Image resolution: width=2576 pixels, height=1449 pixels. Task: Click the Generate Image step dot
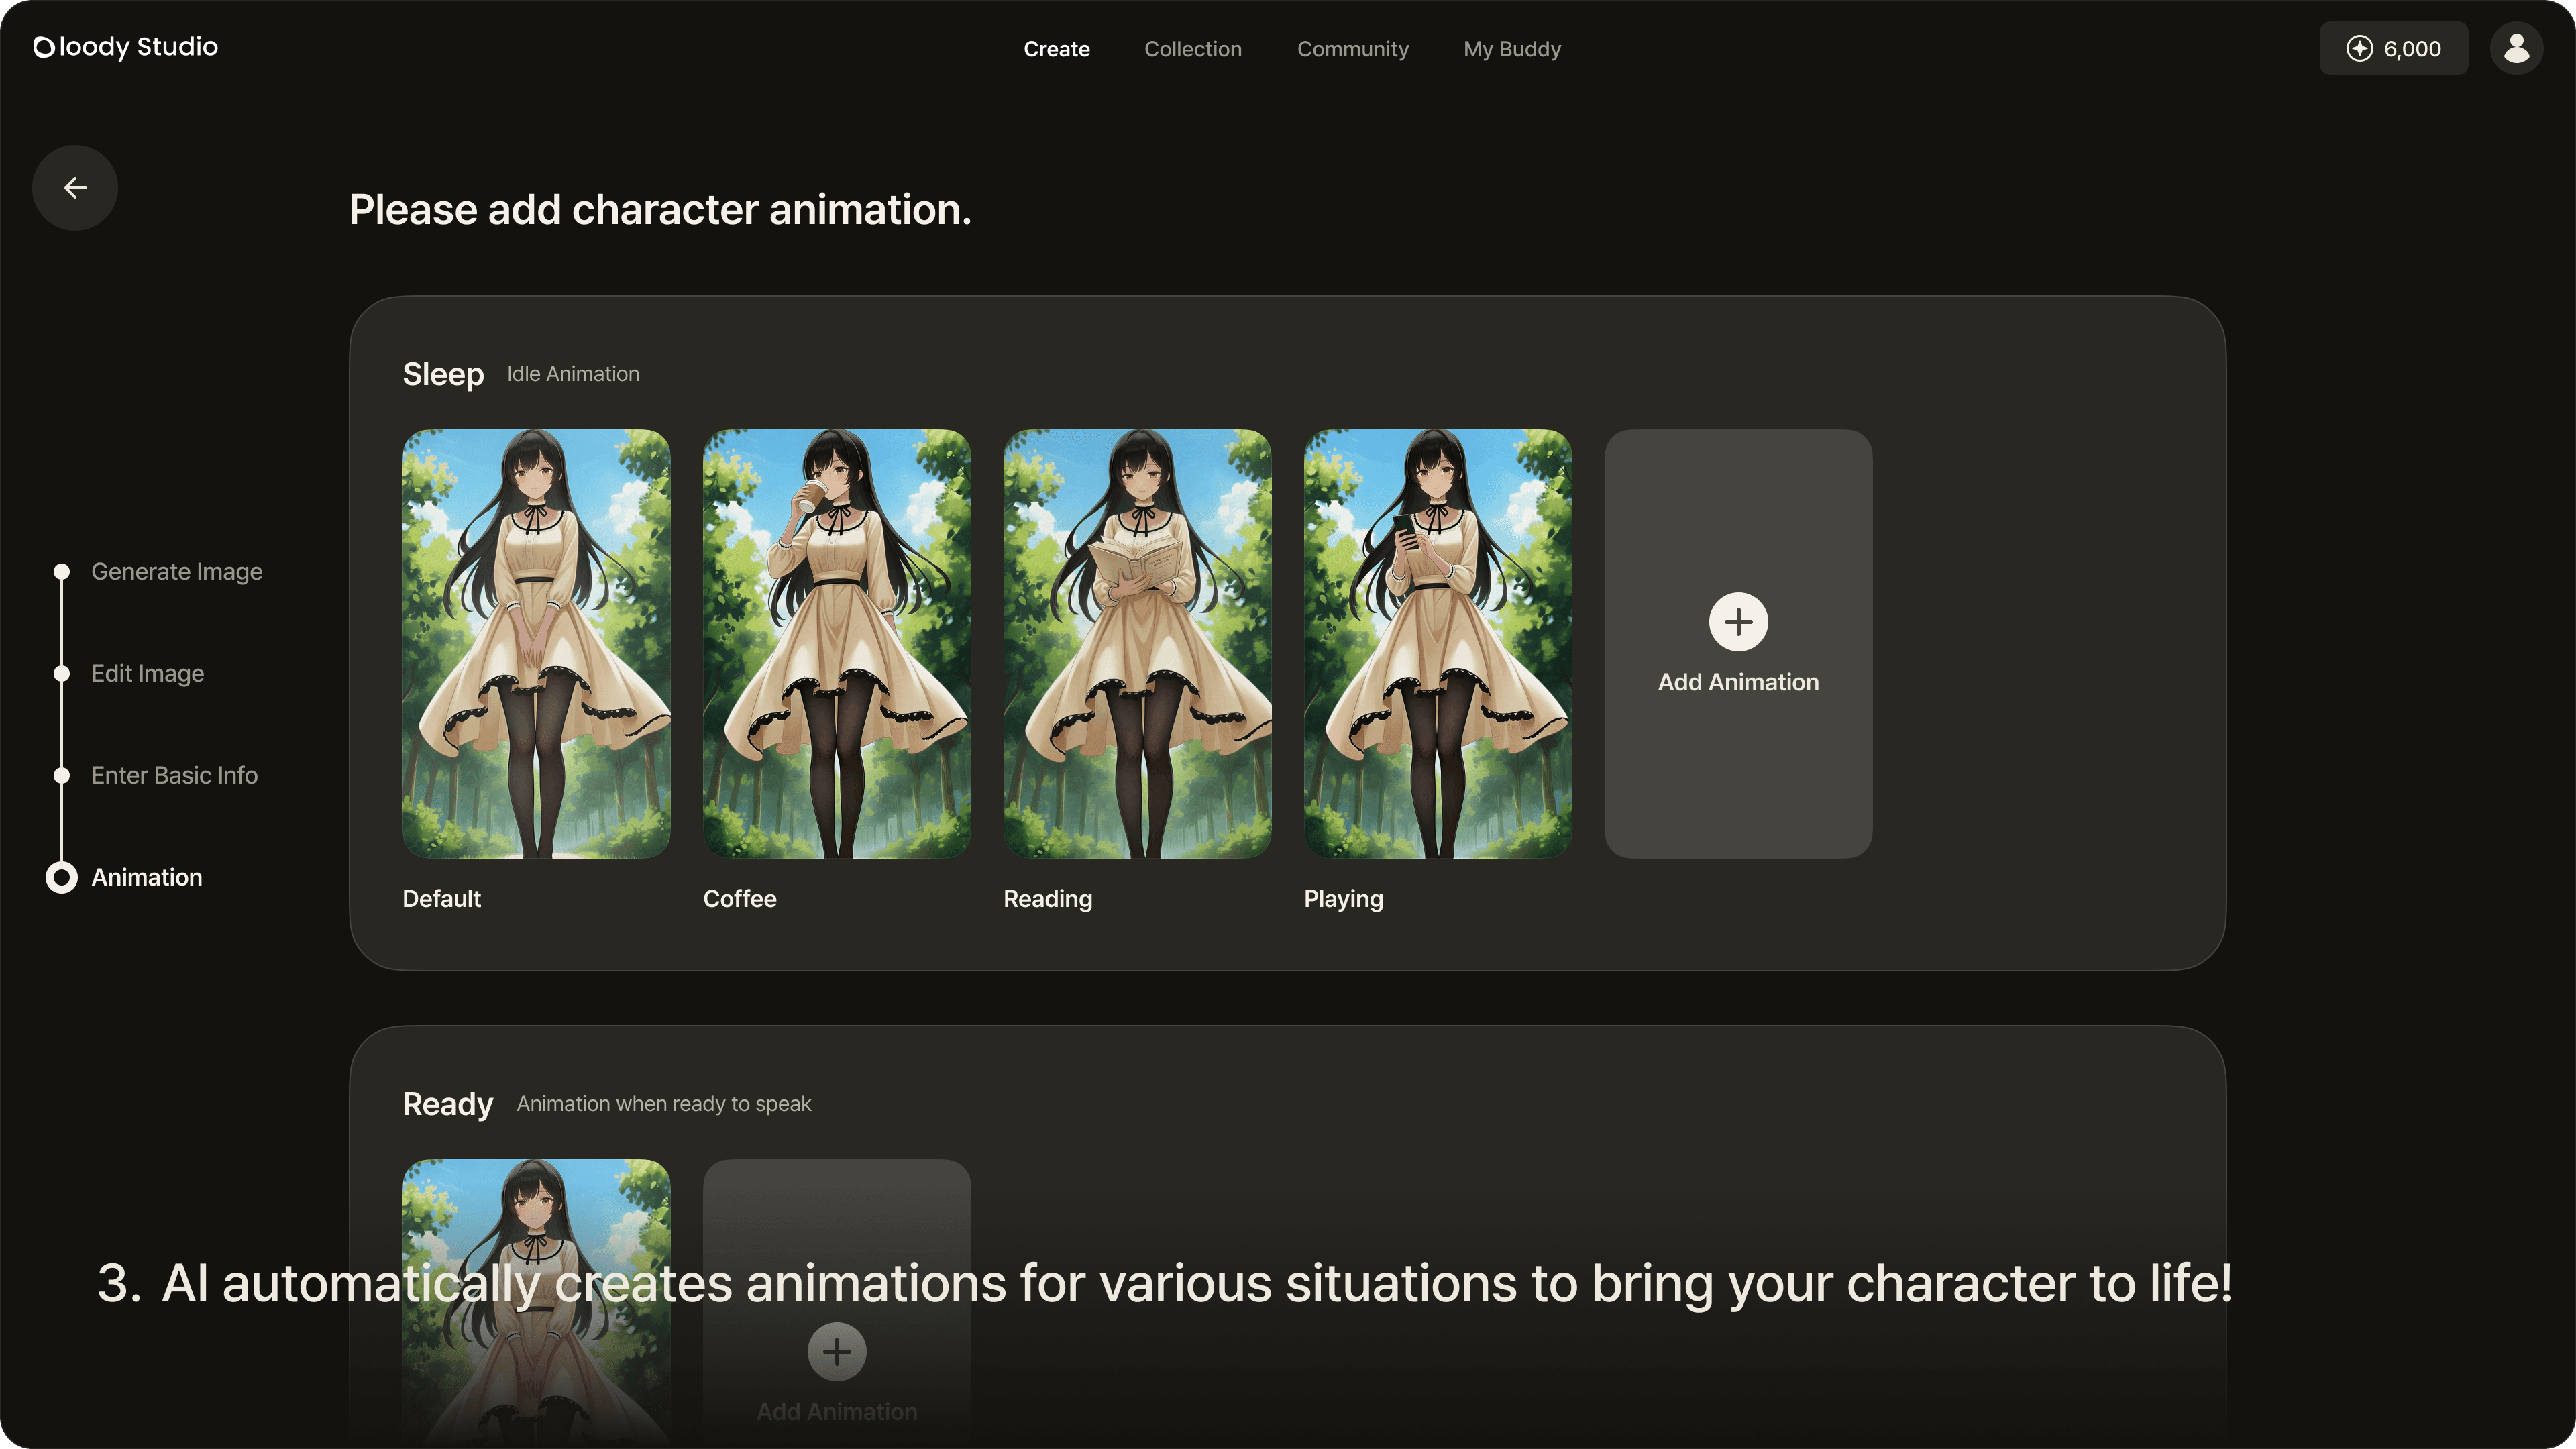62,571
